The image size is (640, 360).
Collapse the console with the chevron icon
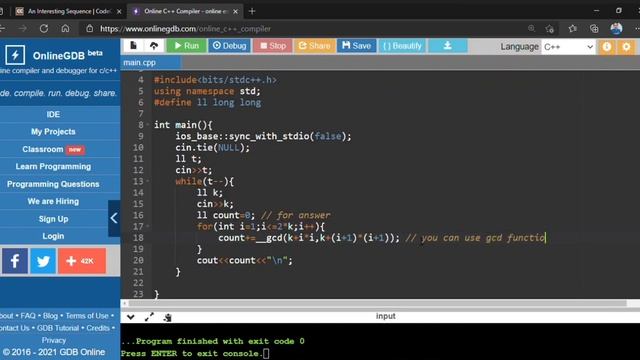tap(131, 317)
